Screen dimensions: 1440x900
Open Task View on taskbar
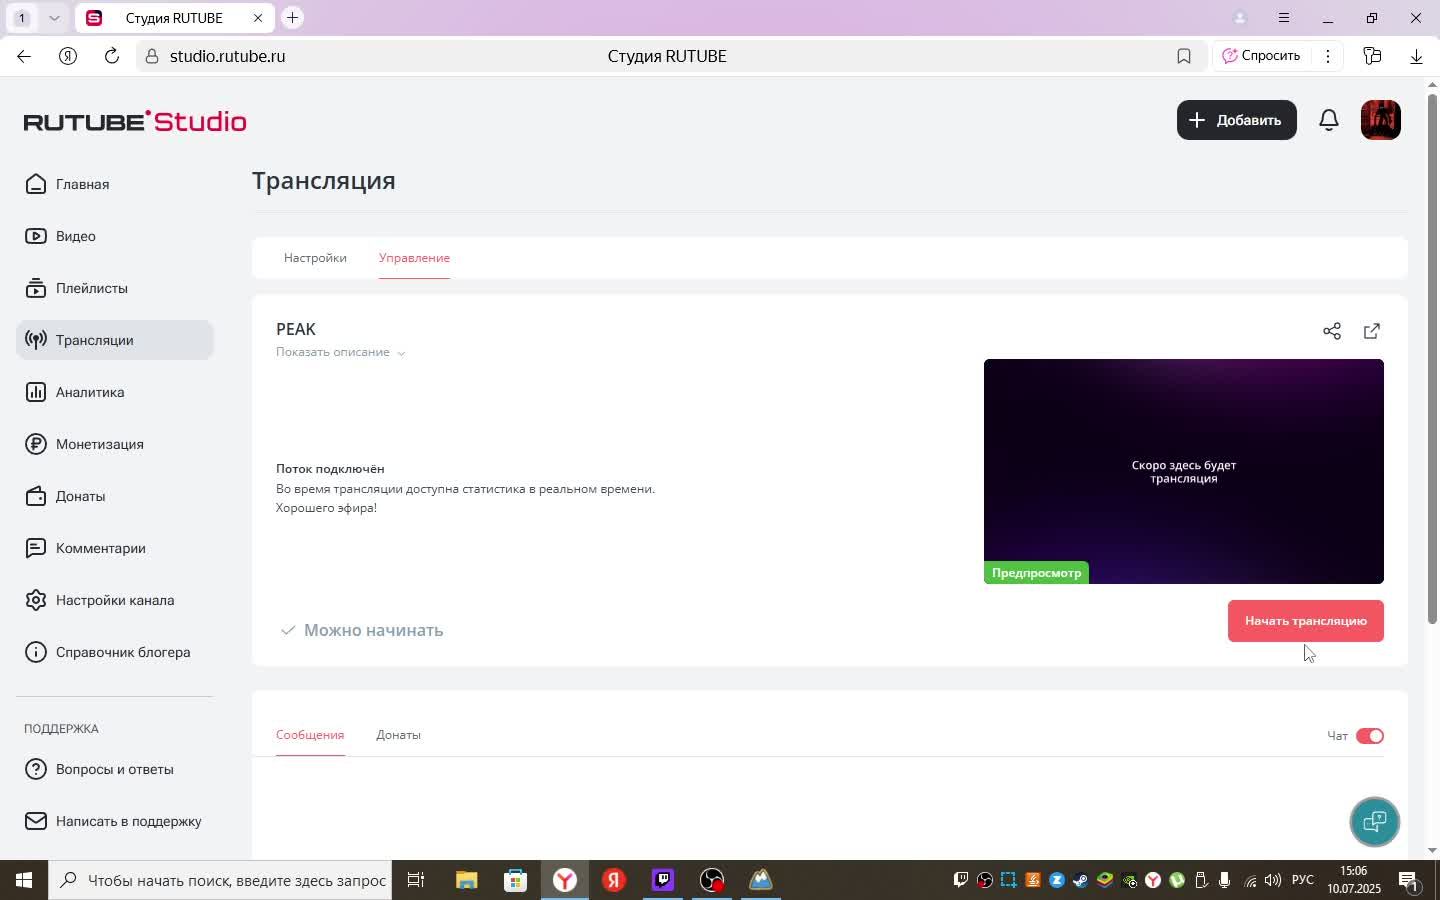click(x=416, y=880)
